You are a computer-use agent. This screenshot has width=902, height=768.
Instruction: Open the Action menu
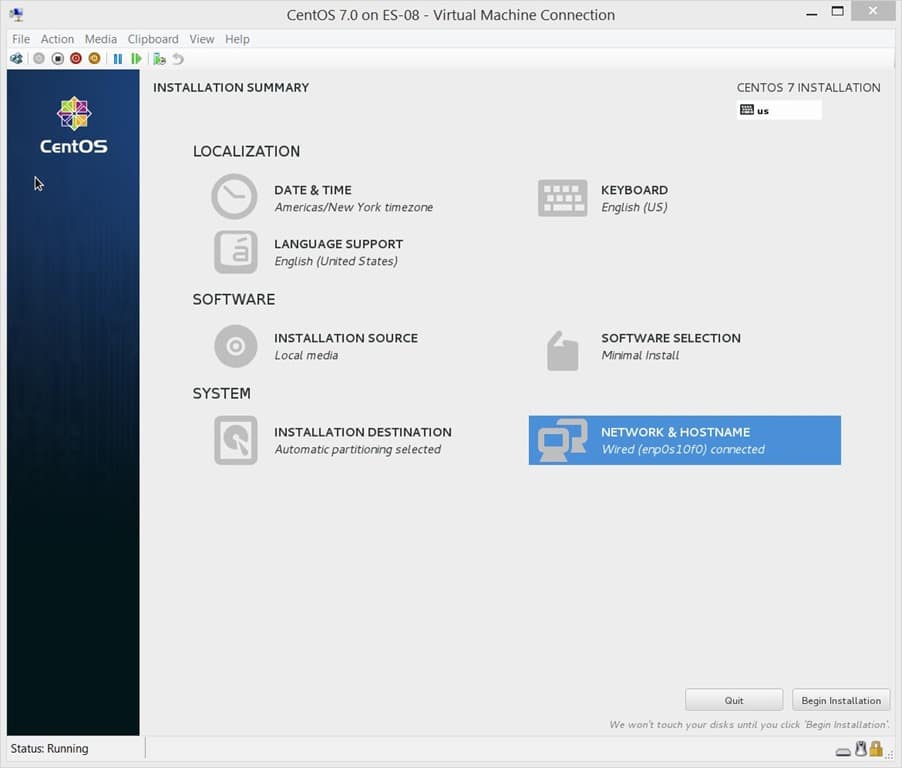57,39
